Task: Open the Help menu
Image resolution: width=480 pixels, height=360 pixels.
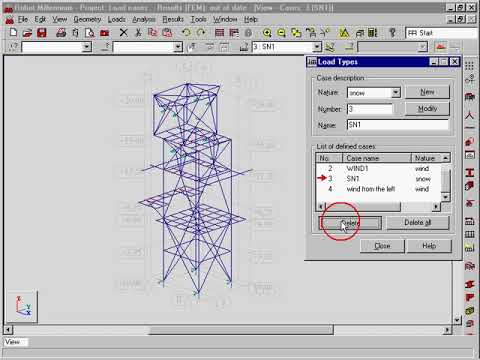Action: (x=251, y=19)
